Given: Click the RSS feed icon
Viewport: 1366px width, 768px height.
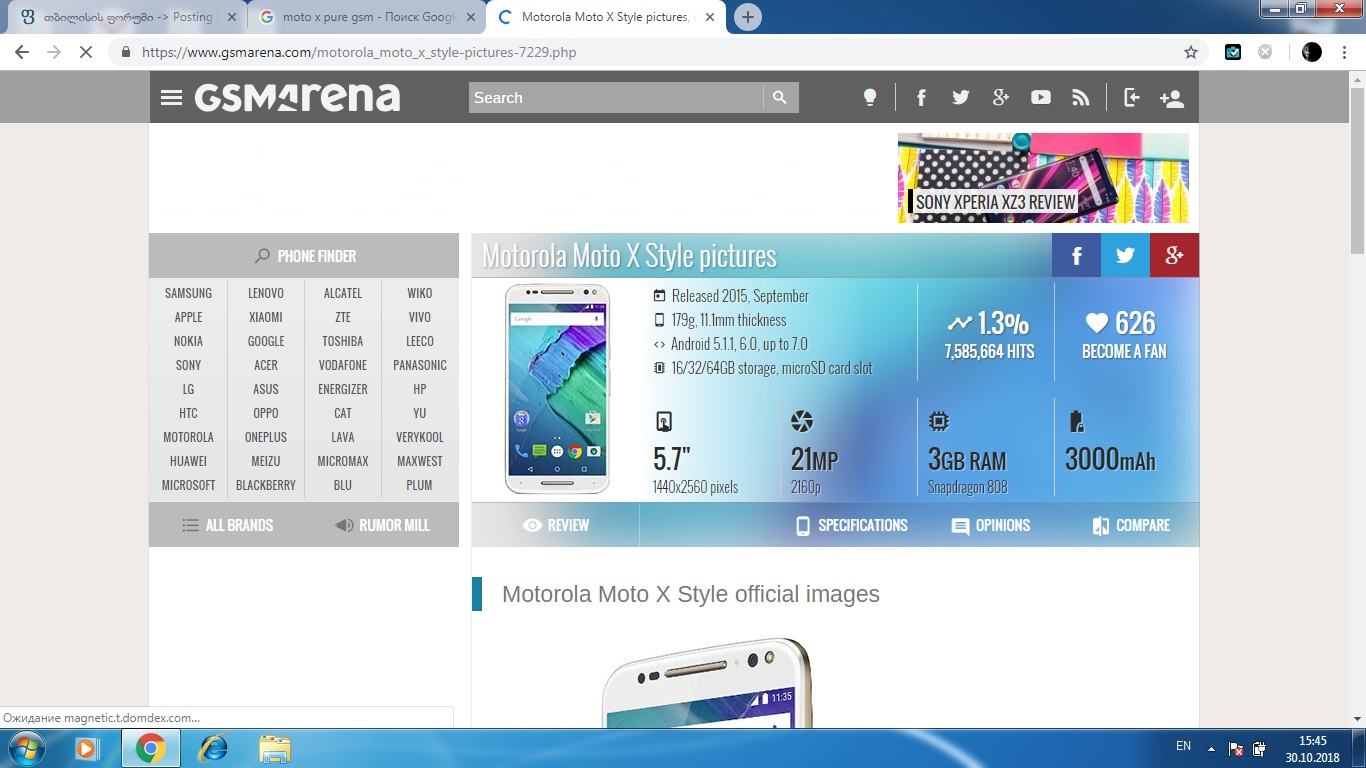Looking at the screenshot, I should tap(1080, 98).
